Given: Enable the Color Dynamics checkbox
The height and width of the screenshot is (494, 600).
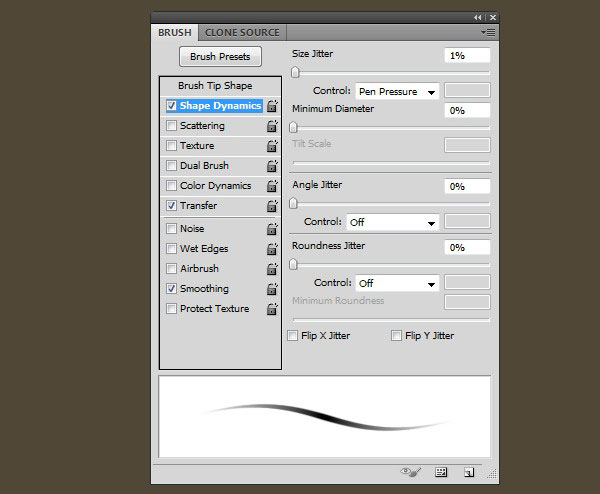Looking at the screenshot, I should coord(171,186).
